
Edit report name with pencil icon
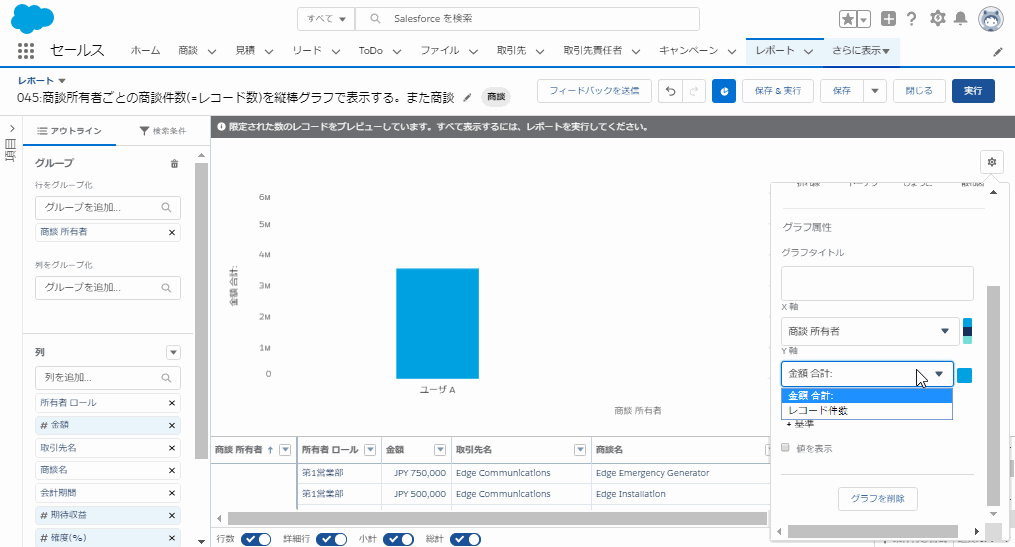467,97
